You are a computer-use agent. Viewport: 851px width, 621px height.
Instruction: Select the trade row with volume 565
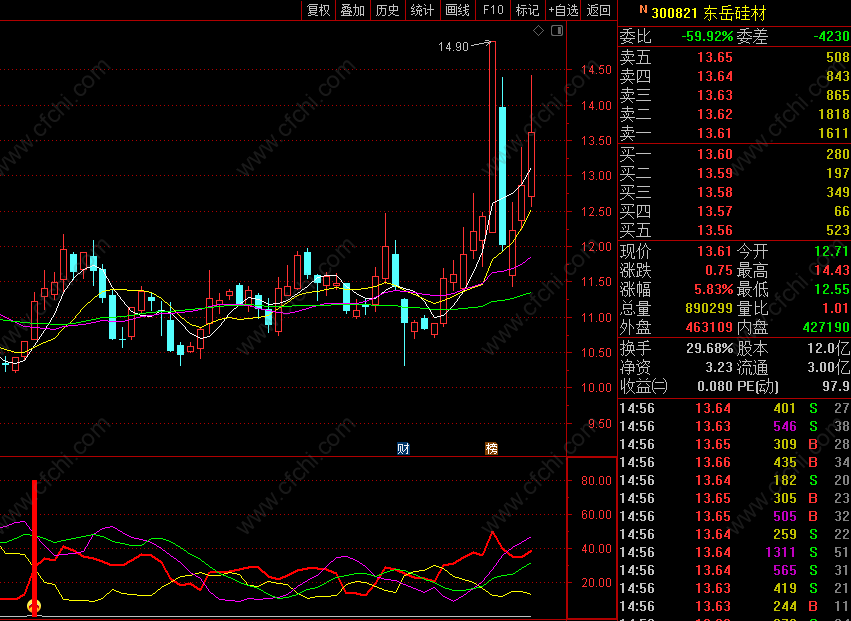click(x=735, y=570)
